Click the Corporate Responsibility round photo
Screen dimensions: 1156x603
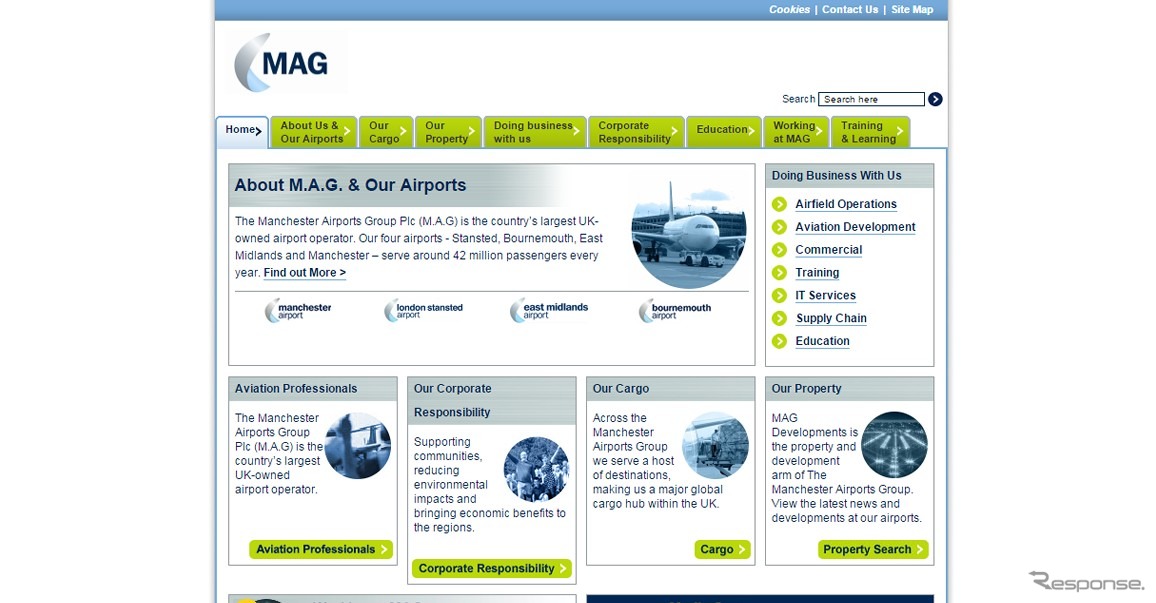(x=536, y=470)
